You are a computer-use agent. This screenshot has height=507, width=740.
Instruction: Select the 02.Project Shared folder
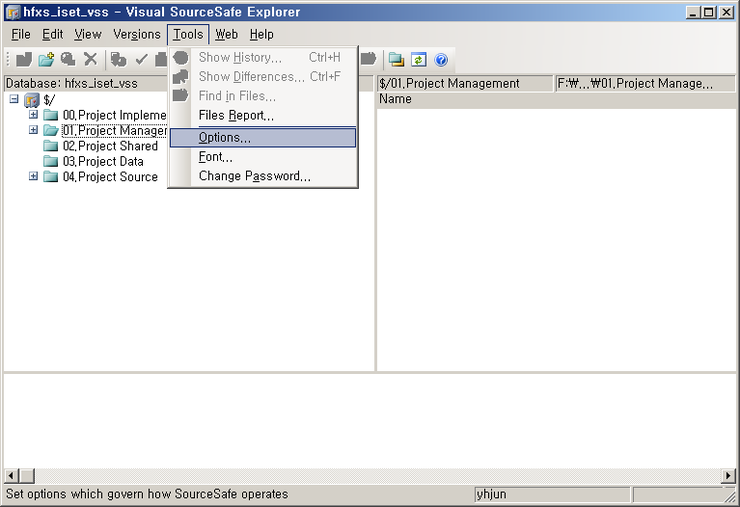[110, 146]
